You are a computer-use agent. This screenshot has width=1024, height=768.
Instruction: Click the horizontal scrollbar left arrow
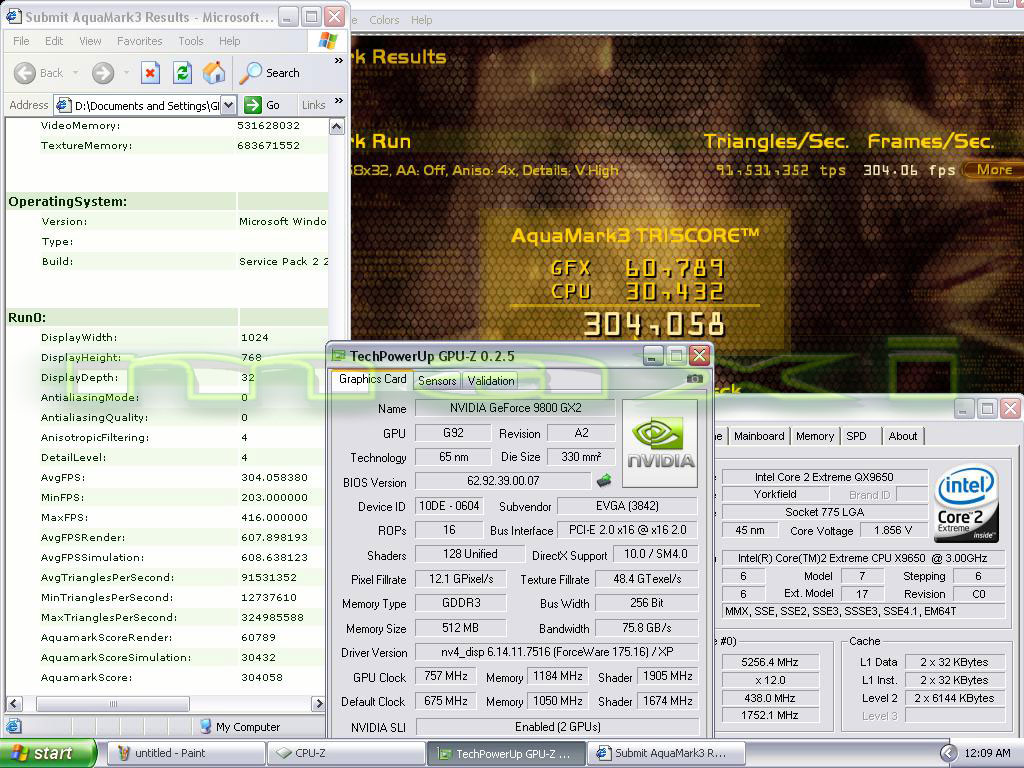point(14,703)
